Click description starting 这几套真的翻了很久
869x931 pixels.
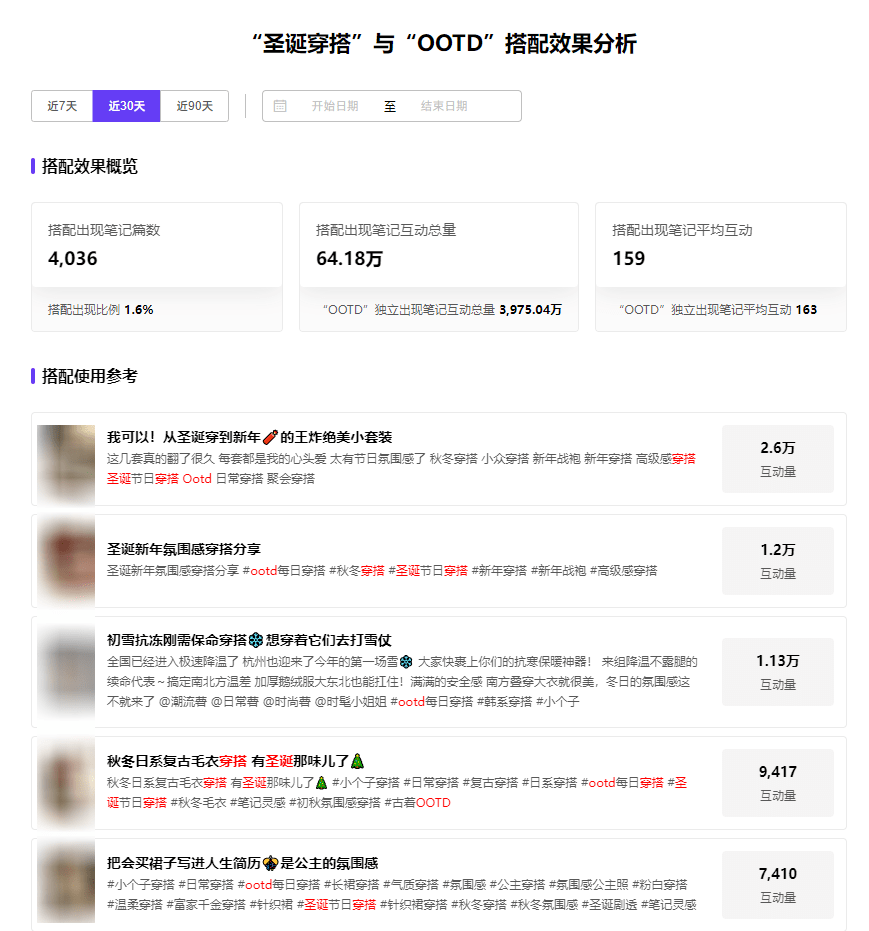[x=401, y=469]
